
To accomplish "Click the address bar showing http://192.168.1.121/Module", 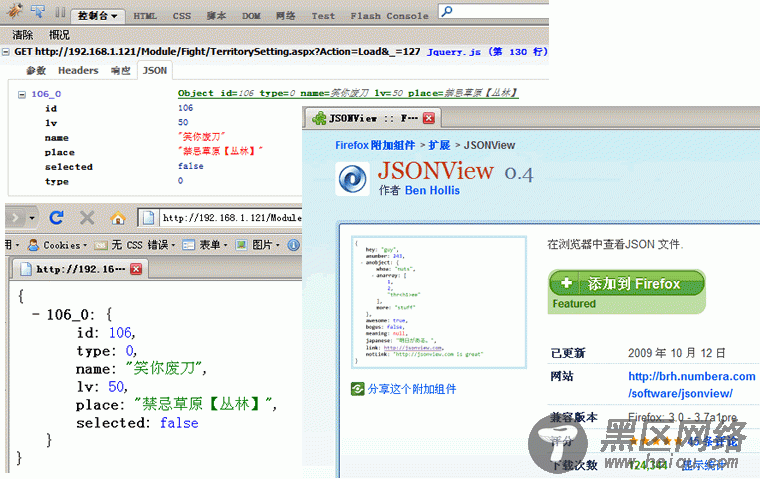I will click(x=231, y=218).
